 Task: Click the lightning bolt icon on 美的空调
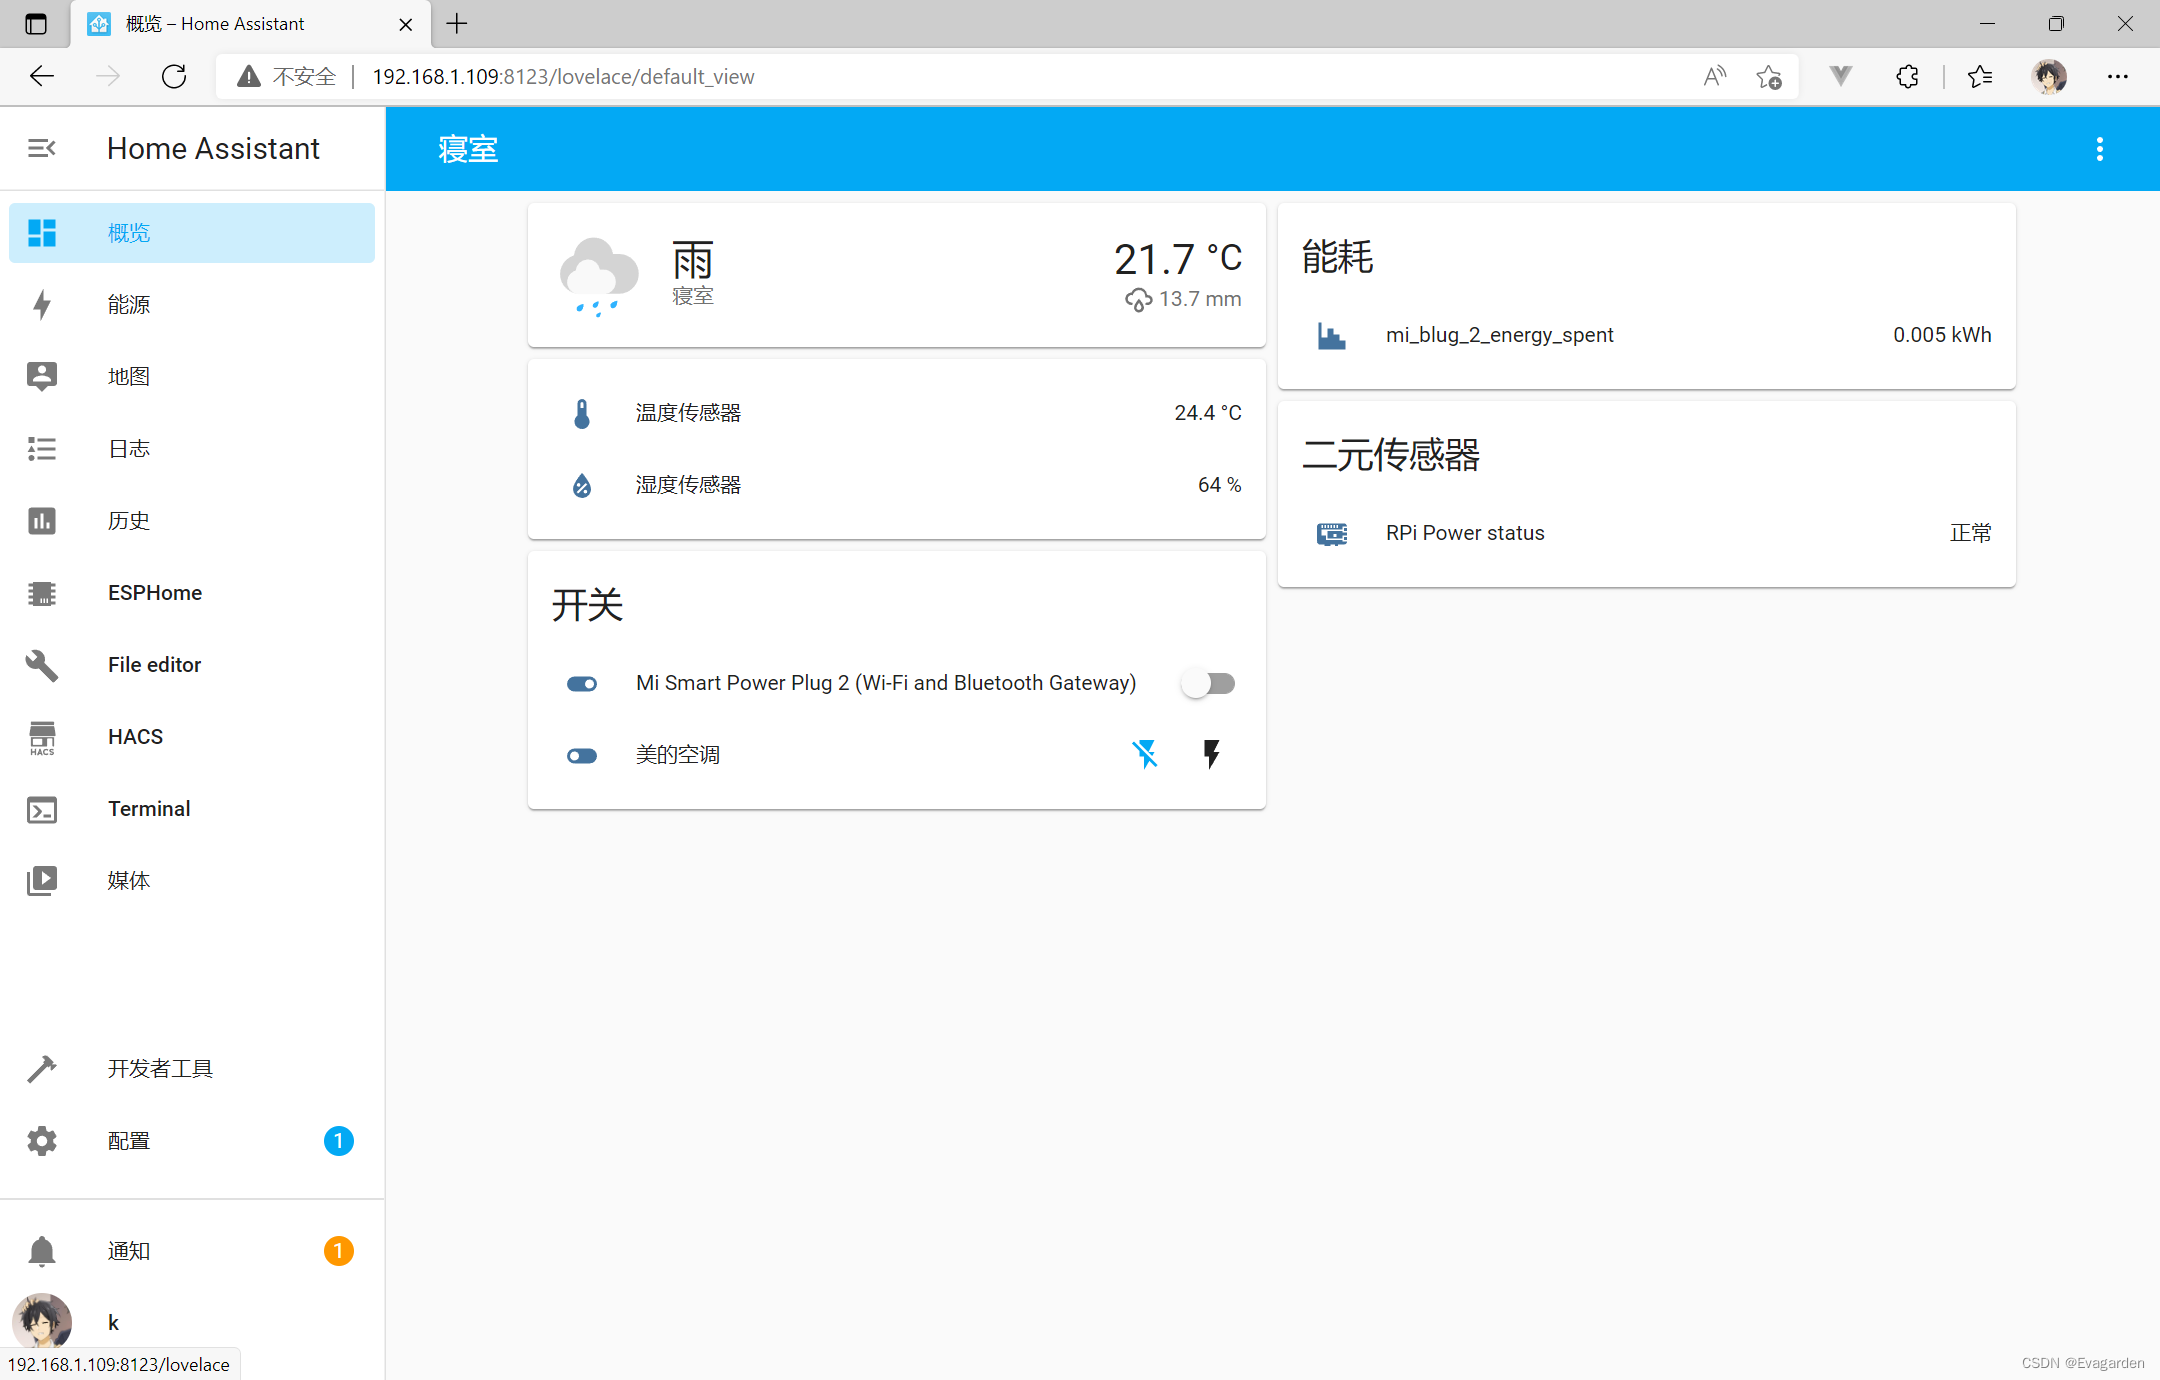click(x=1212, y=754)
